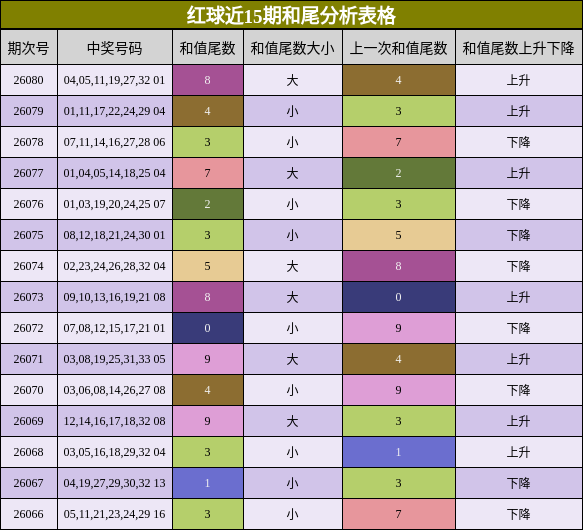Screen dimensions: 583x530
Task: Select winning numbers 04,19,27,29,30,32 13
Action: (x=115, y=483)
